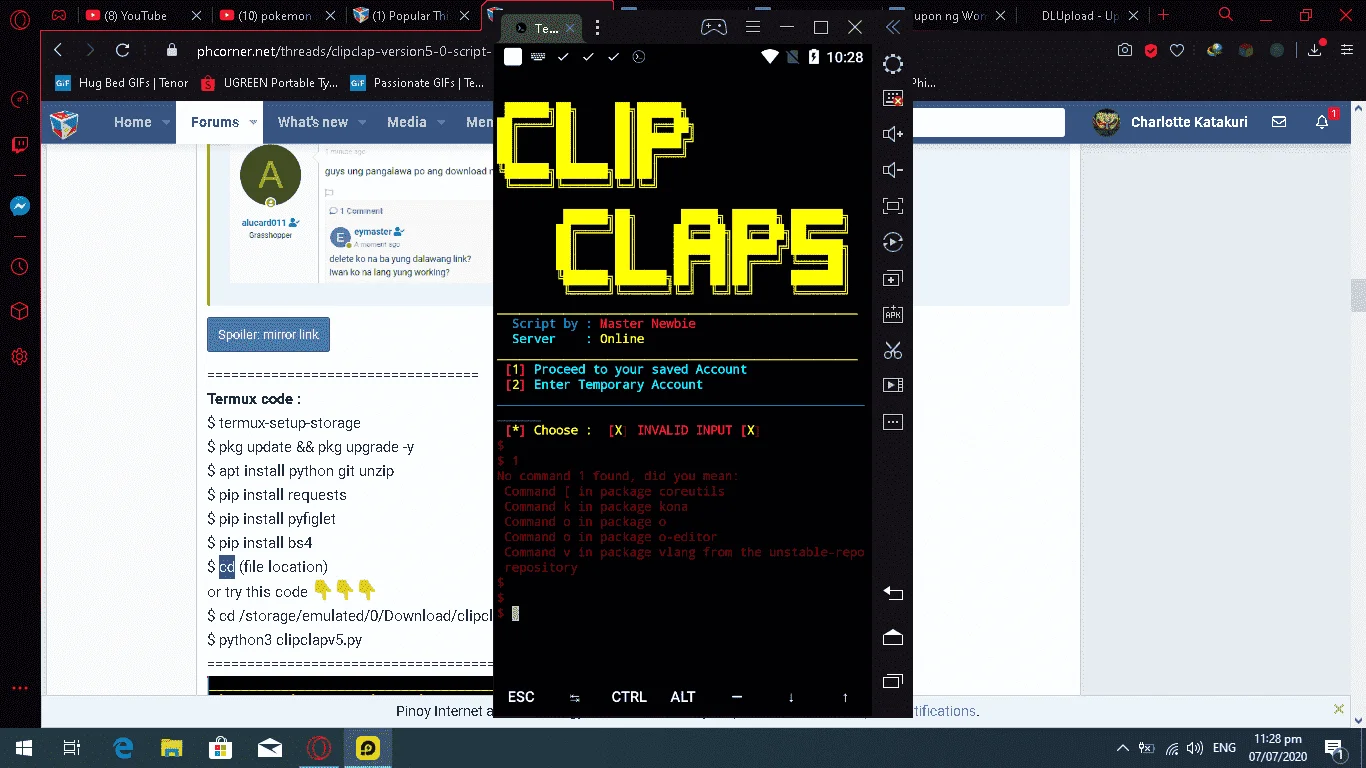The width and height of the screenshot is (1366, 768).
Task: Take emulator screenshot with scissors icon
Action: (893, 350)
